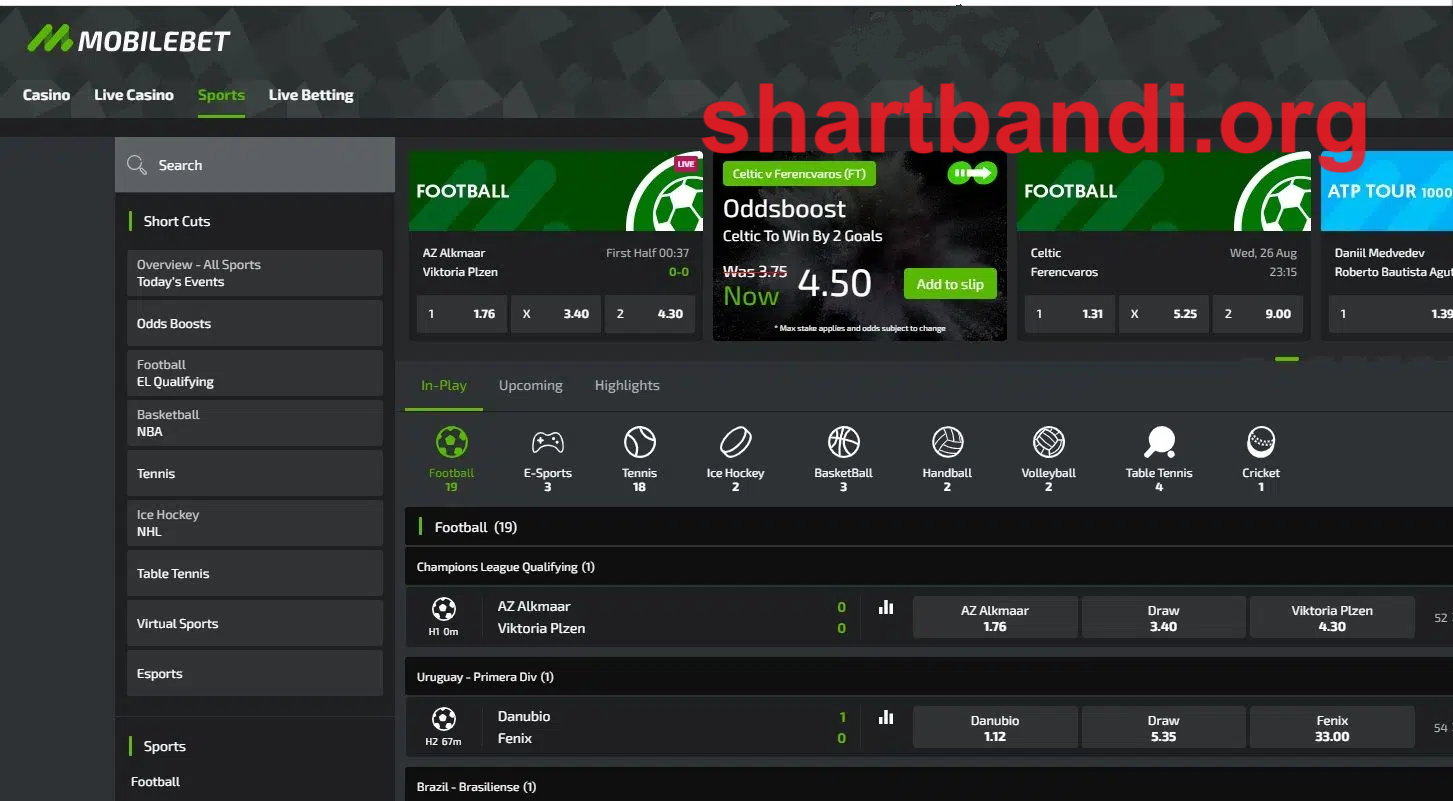Viewport: 1453px width, 801px height.
Task: Open stats chart icon for AZ Alkmaar match
Action: point(885,607)
